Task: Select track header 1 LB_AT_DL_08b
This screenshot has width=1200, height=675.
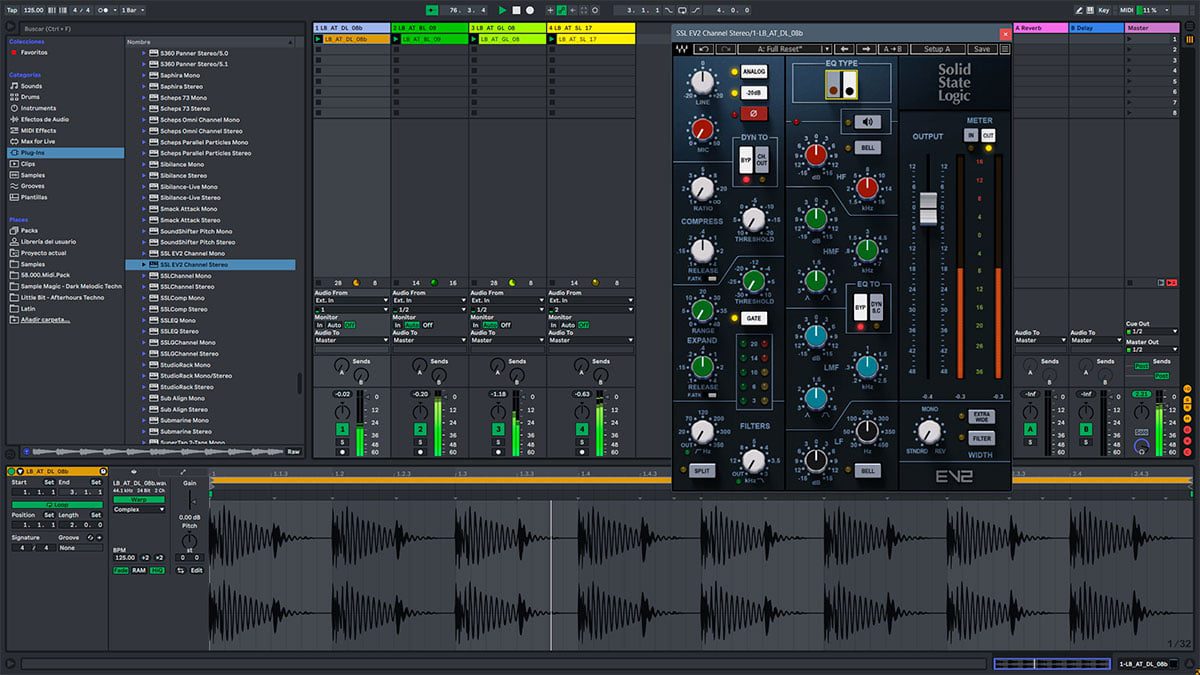Action: 351,28
